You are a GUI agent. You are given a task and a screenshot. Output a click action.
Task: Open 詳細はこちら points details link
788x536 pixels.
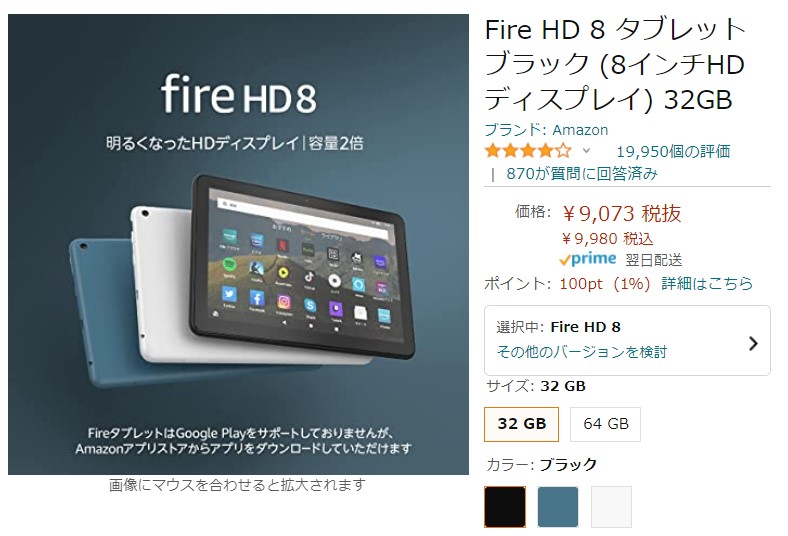707,283
